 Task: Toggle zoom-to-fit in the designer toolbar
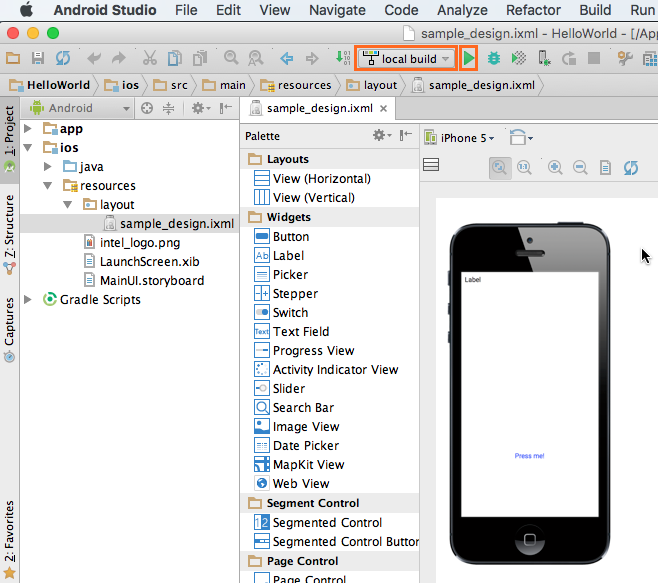point(499,167)
